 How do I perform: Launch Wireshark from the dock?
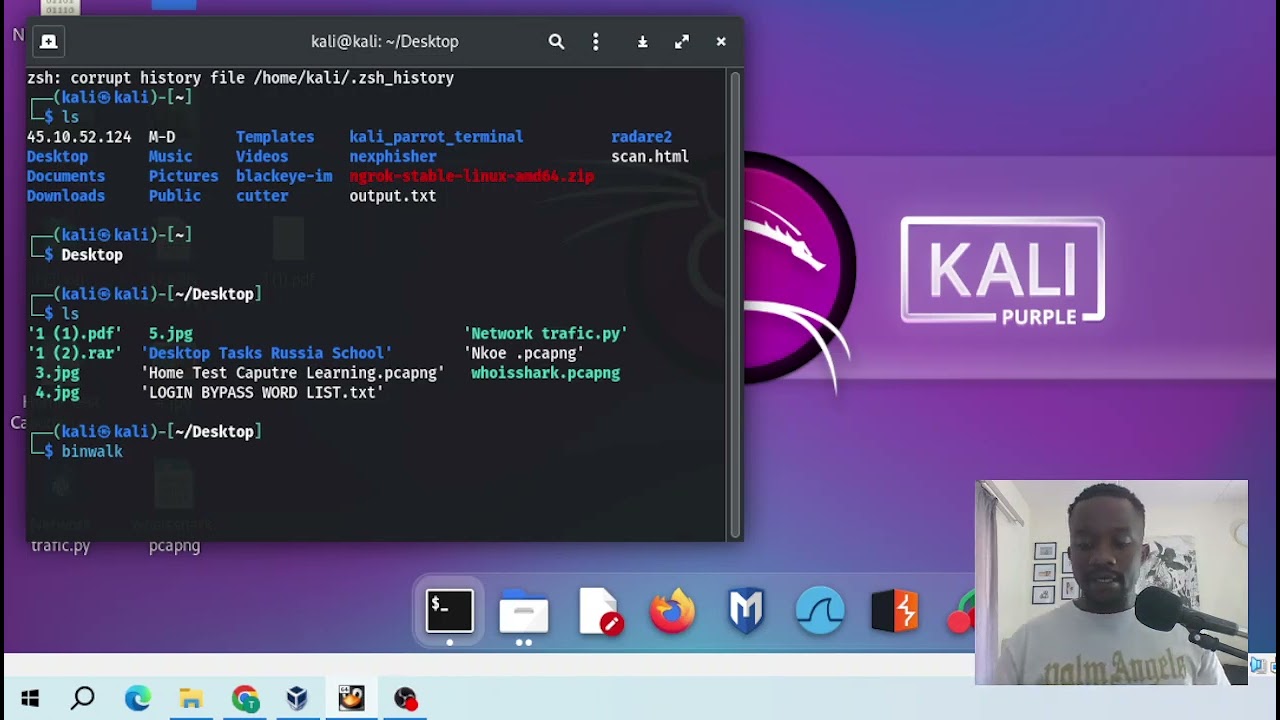(x=820, y=612)
